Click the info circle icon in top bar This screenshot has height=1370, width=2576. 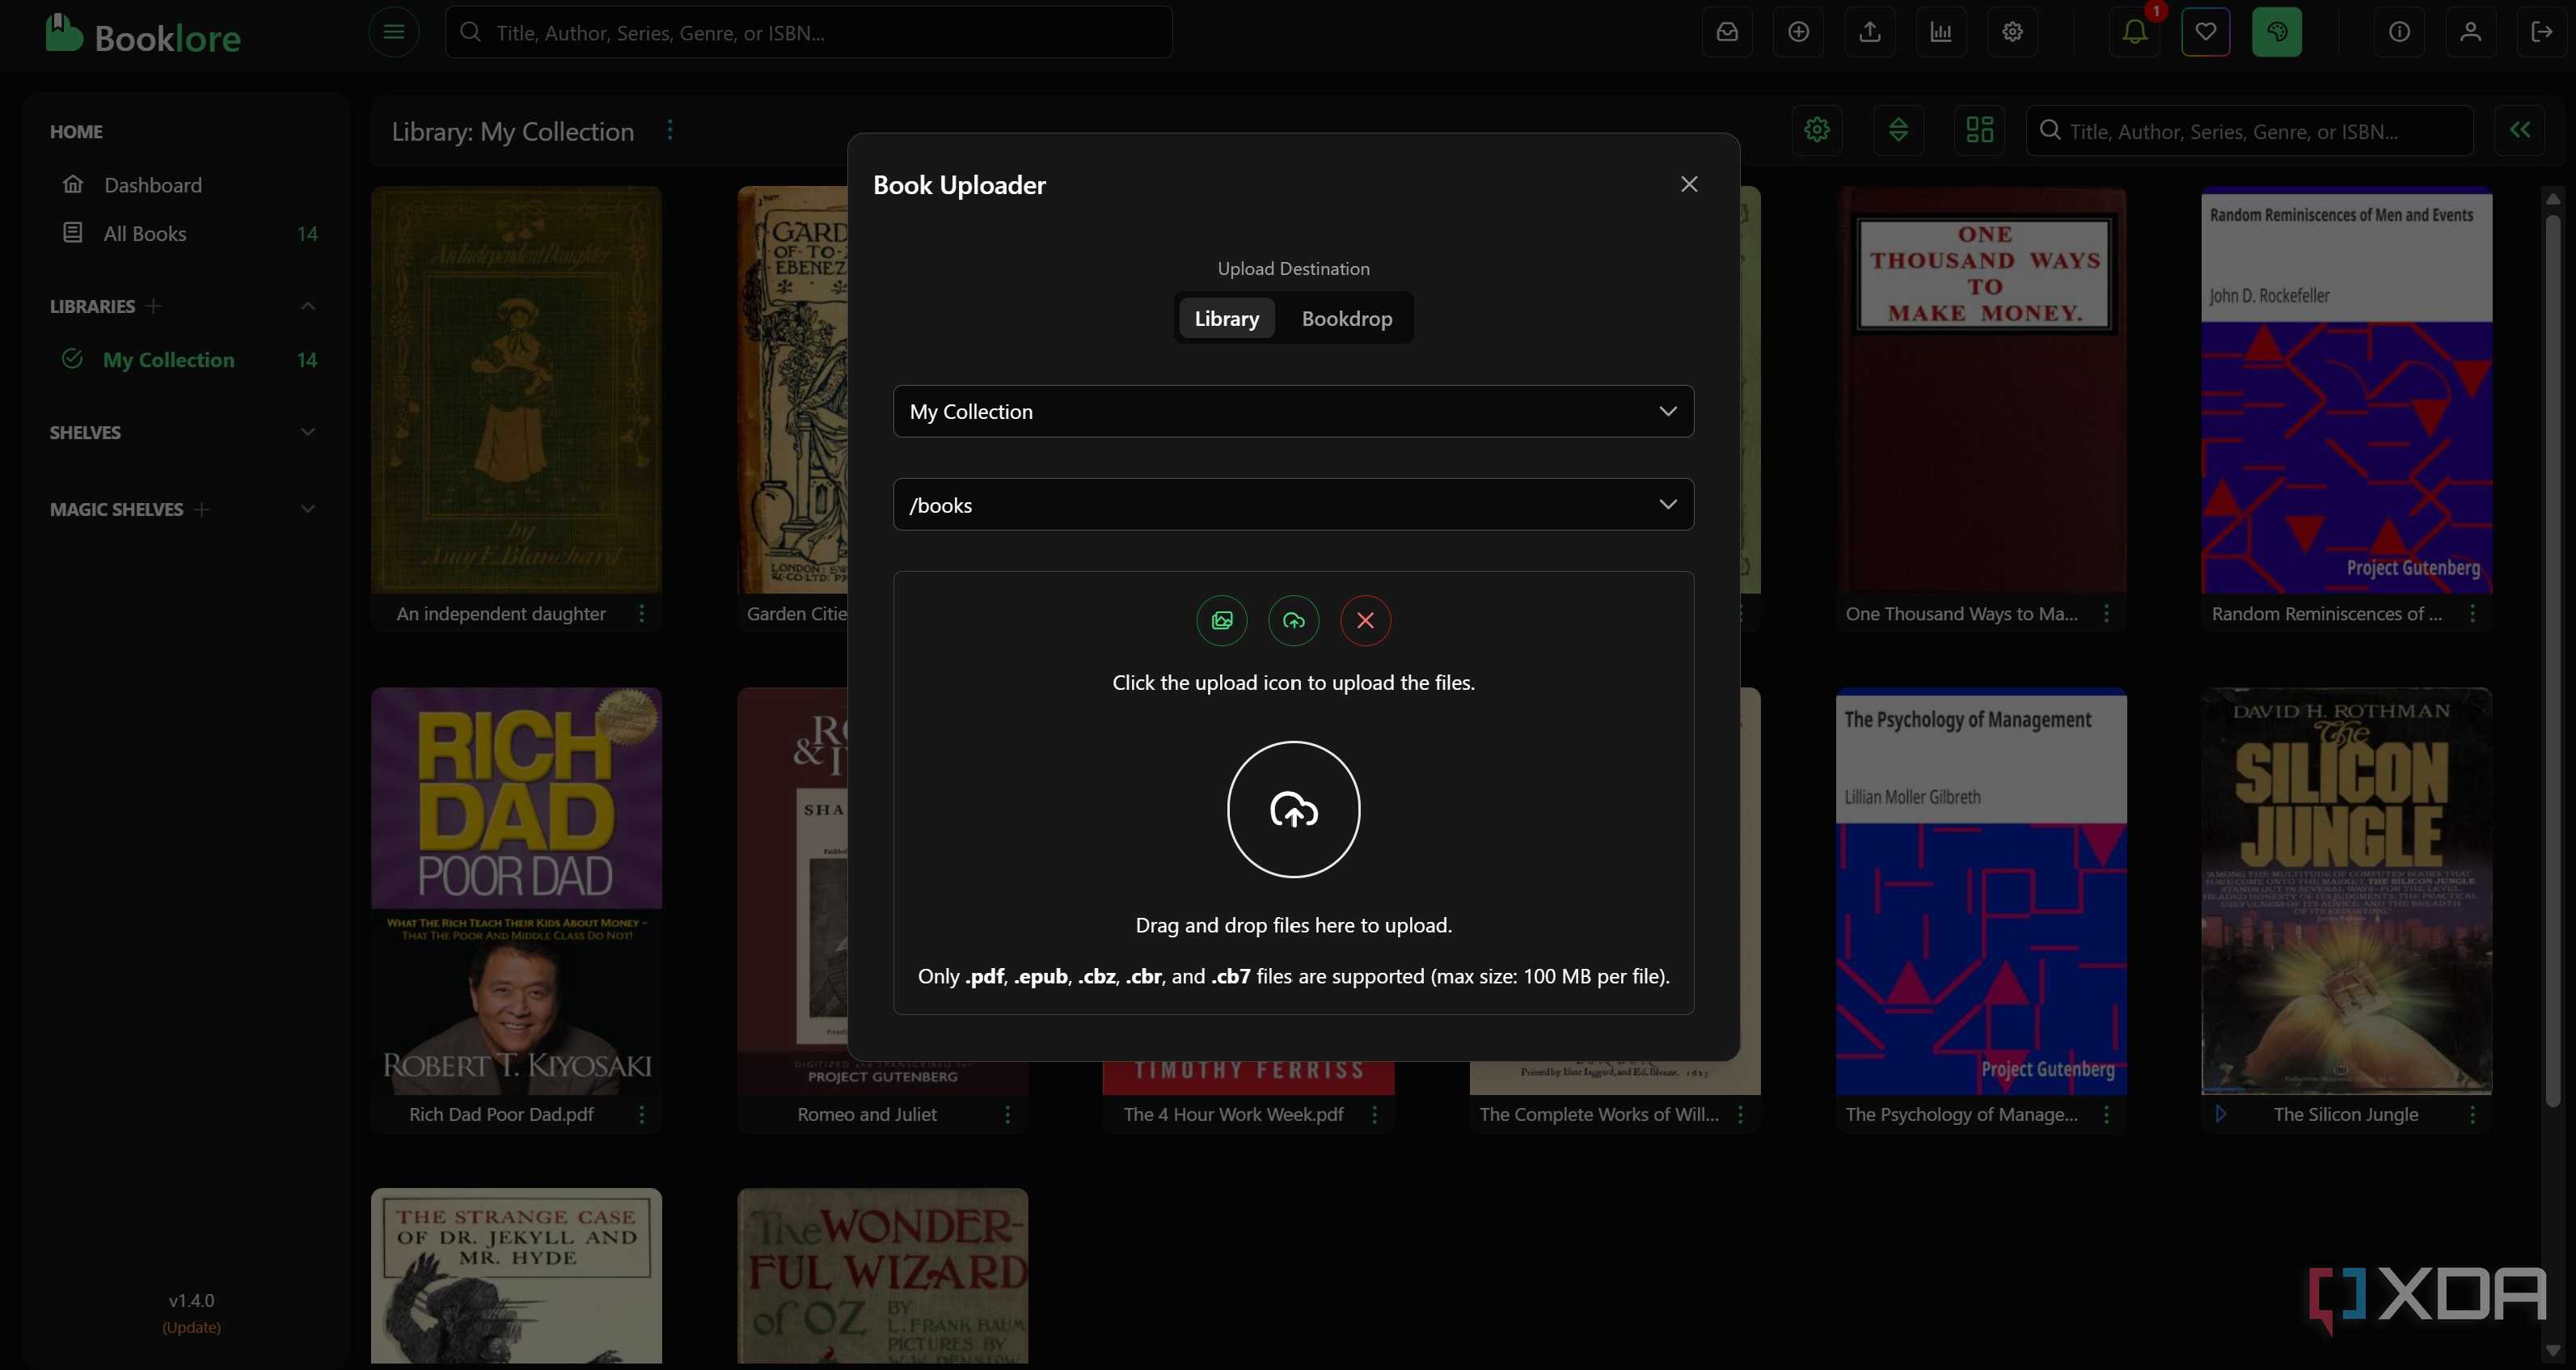pos(2399,32)
